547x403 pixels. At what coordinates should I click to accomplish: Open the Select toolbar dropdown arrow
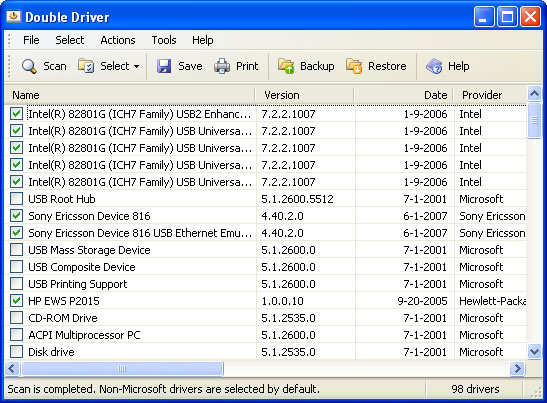(136, 66)
